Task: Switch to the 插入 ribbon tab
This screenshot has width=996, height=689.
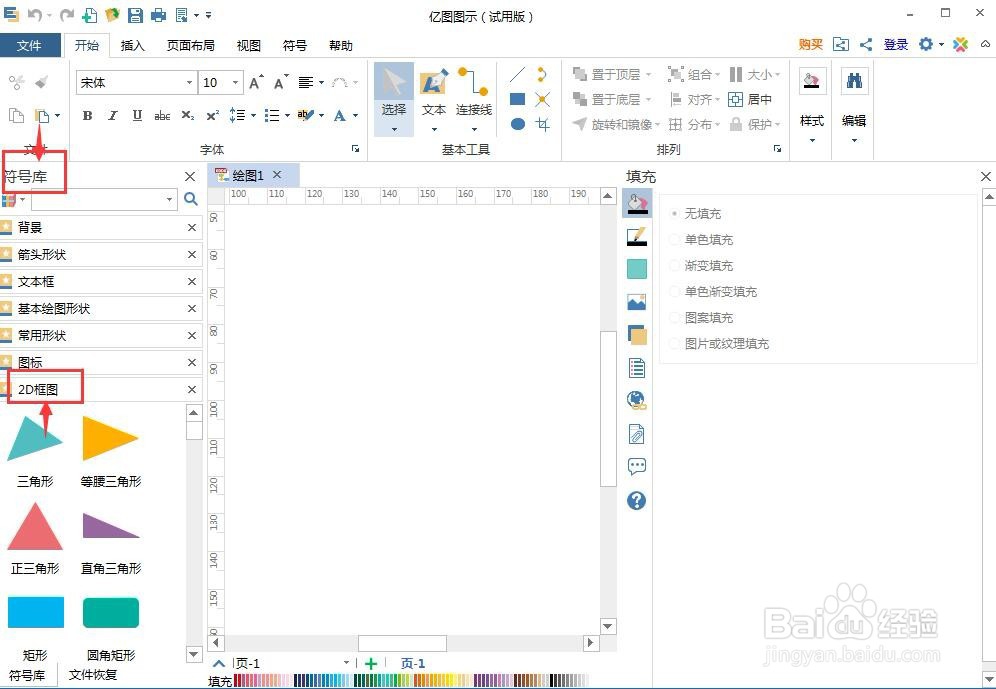Action: coord(135,45)
